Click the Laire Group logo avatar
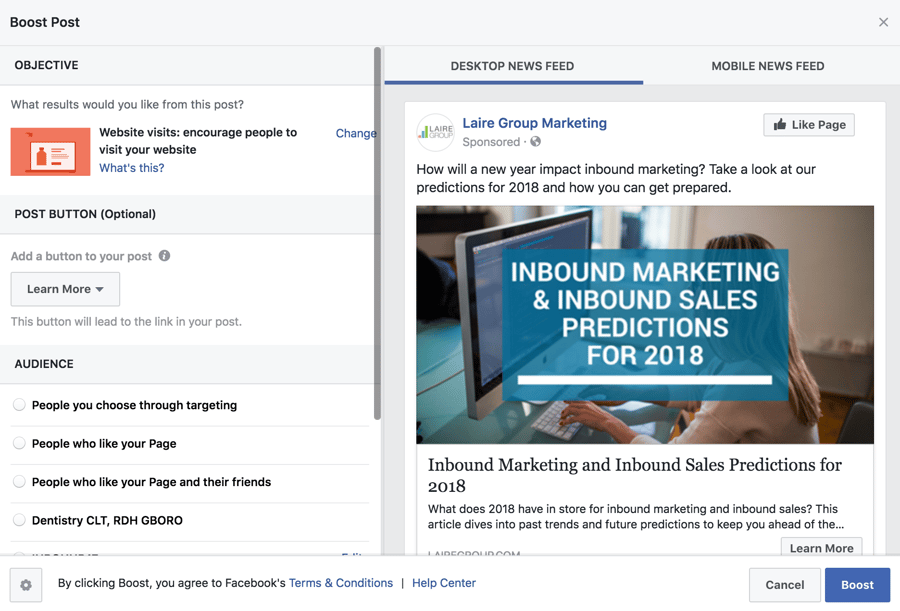 point(436,132)
